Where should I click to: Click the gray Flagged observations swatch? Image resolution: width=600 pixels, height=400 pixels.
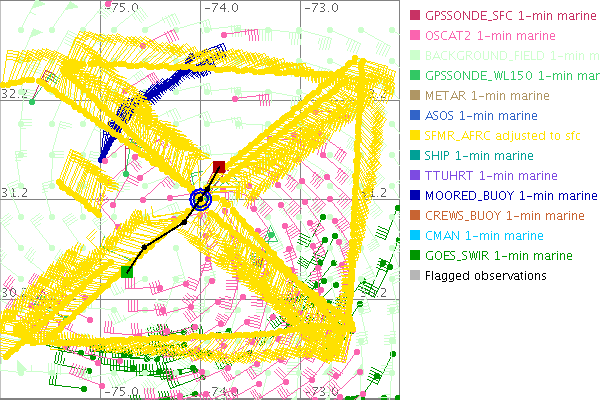[414, 275]
